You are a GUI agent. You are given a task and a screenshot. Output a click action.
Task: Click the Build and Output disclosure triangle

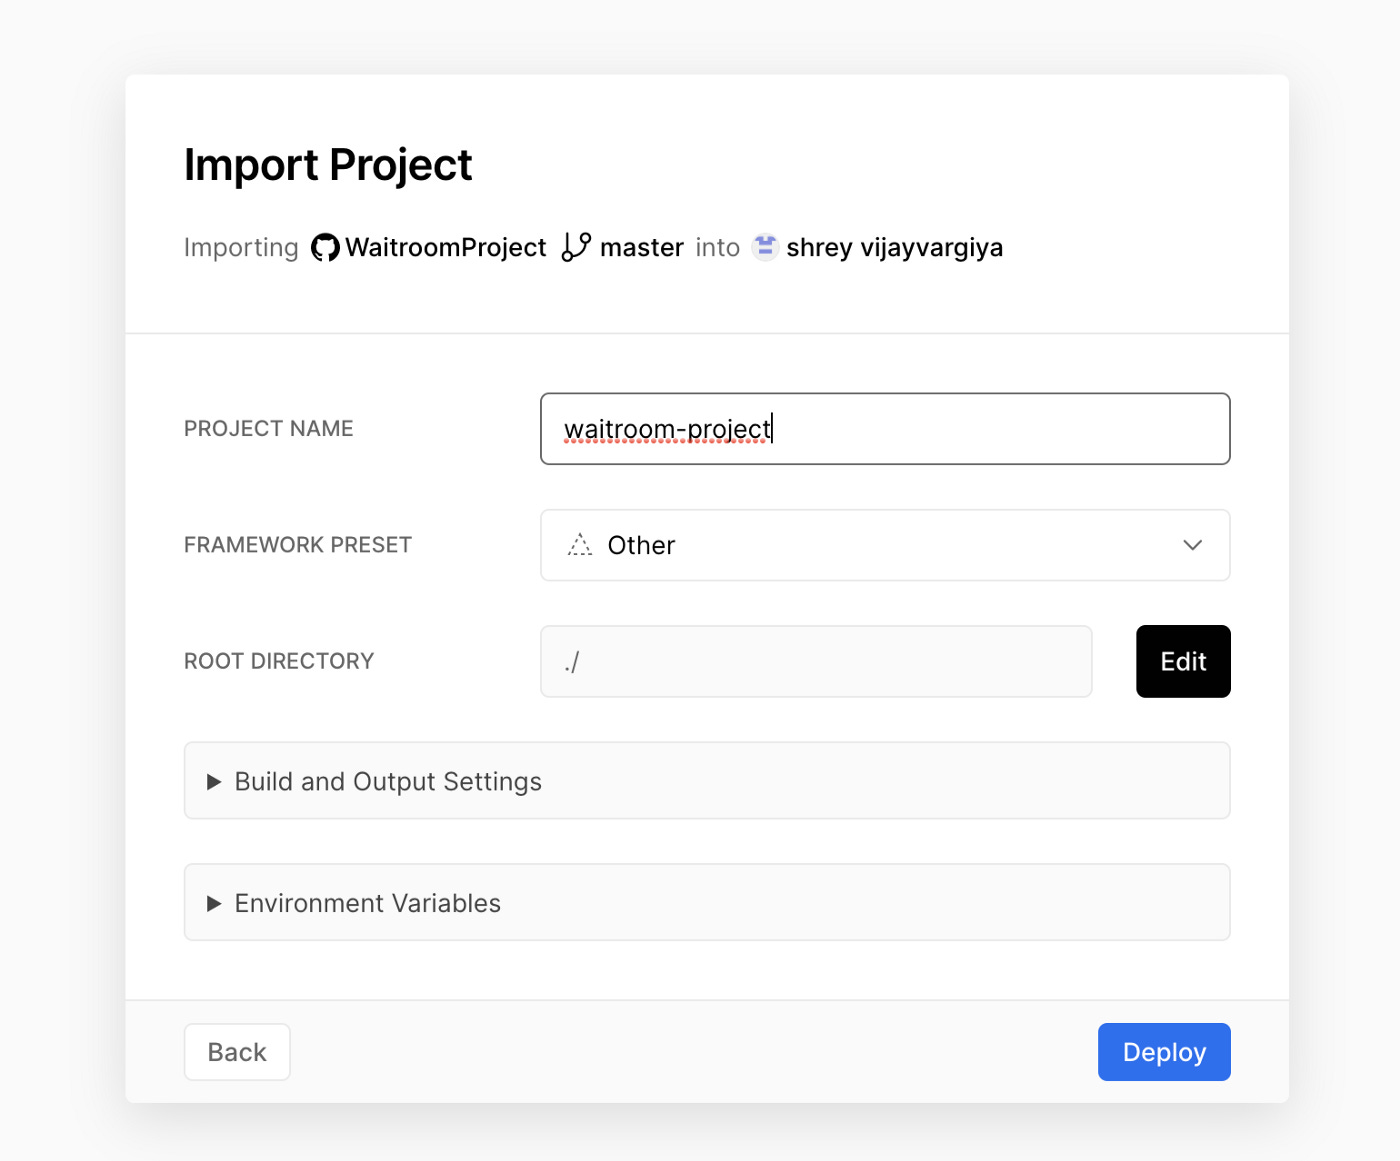(213, 782)
